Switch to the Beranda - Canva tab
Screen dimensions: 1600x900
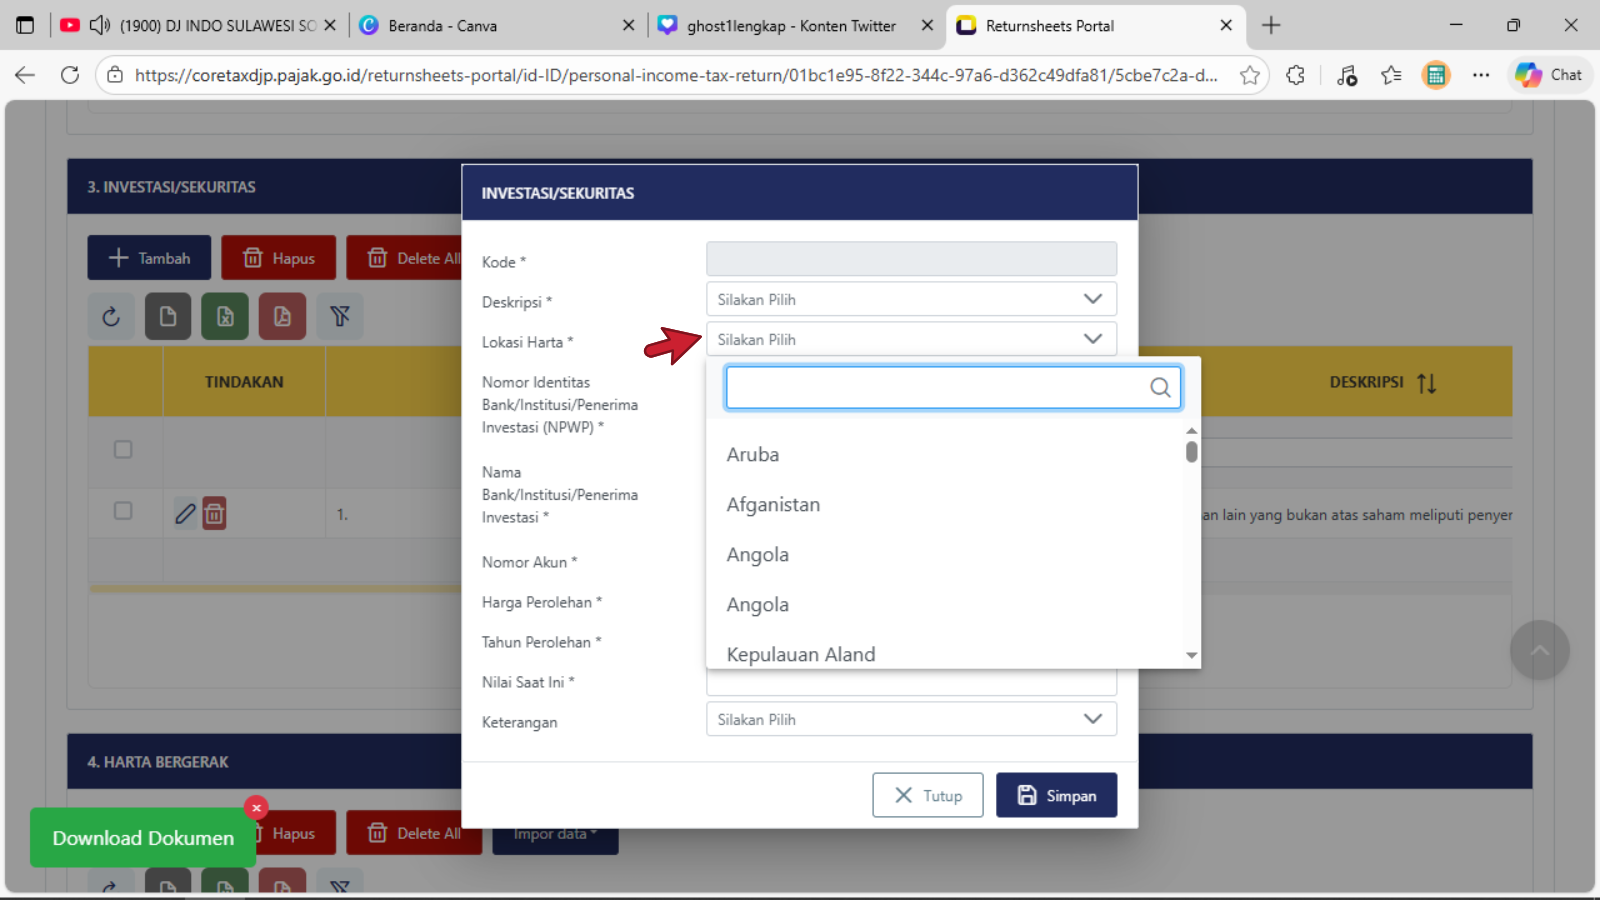click(x=442, y=26)
